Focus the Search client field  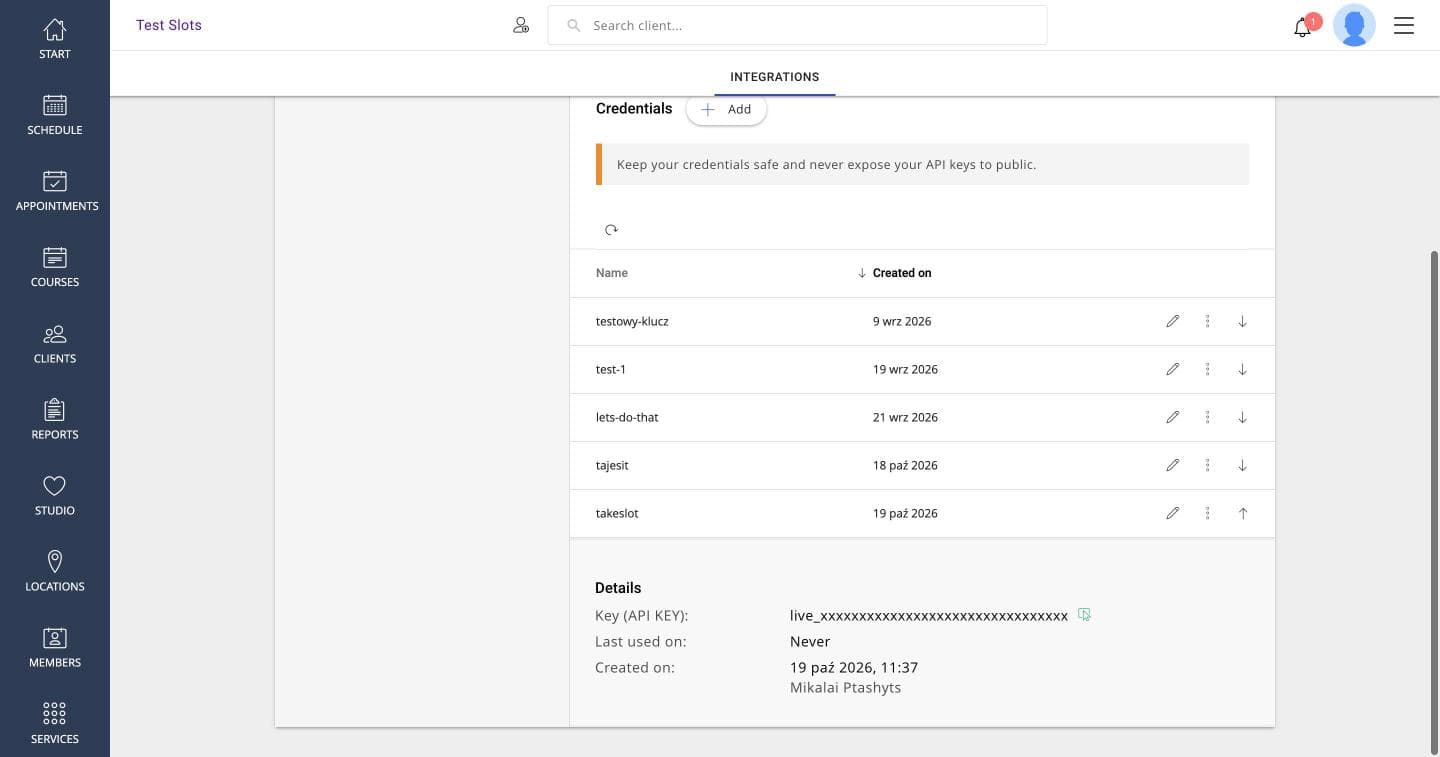tap(797, 25)
